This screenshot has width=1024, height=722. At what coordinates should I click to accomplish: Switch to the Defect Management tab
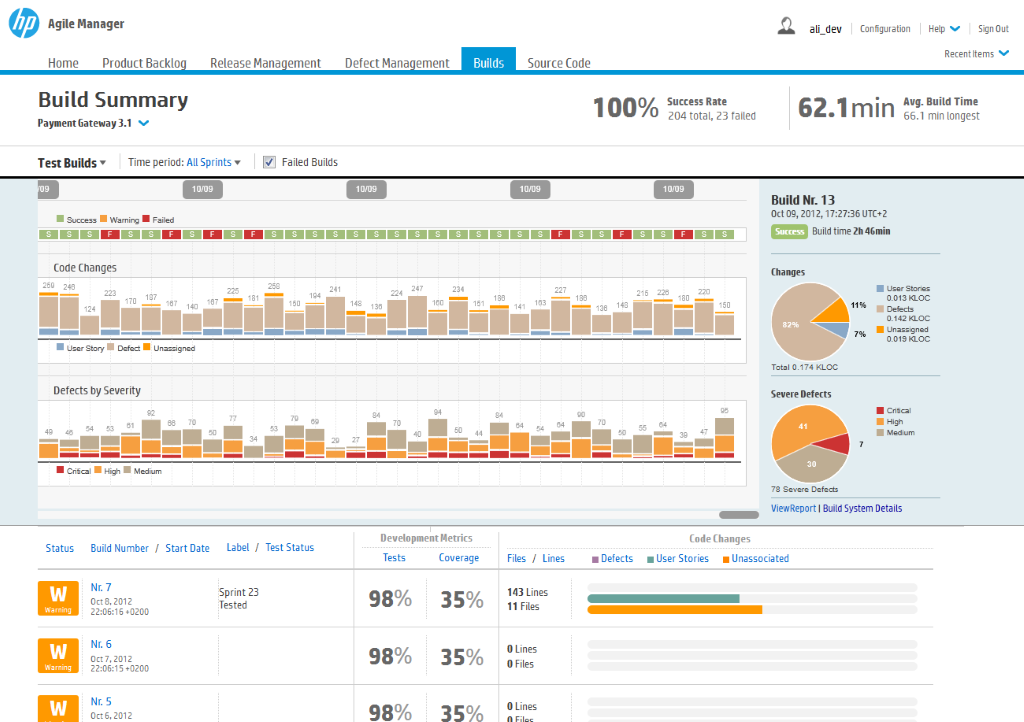click(396, 62)
